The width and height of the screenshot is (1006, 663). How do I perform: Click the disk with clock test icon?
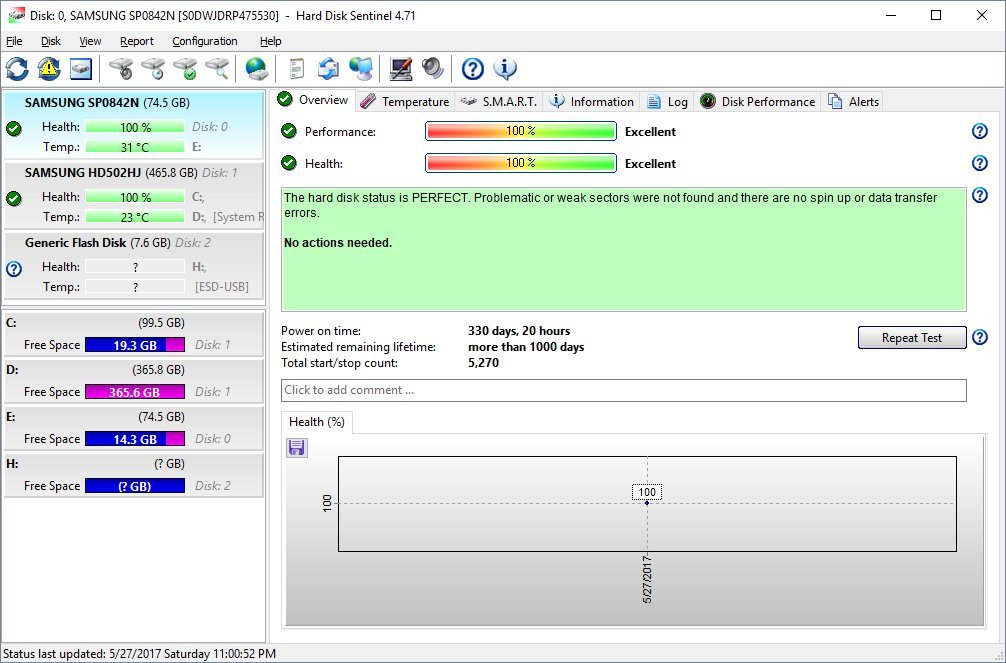click(x=153, y=69)
